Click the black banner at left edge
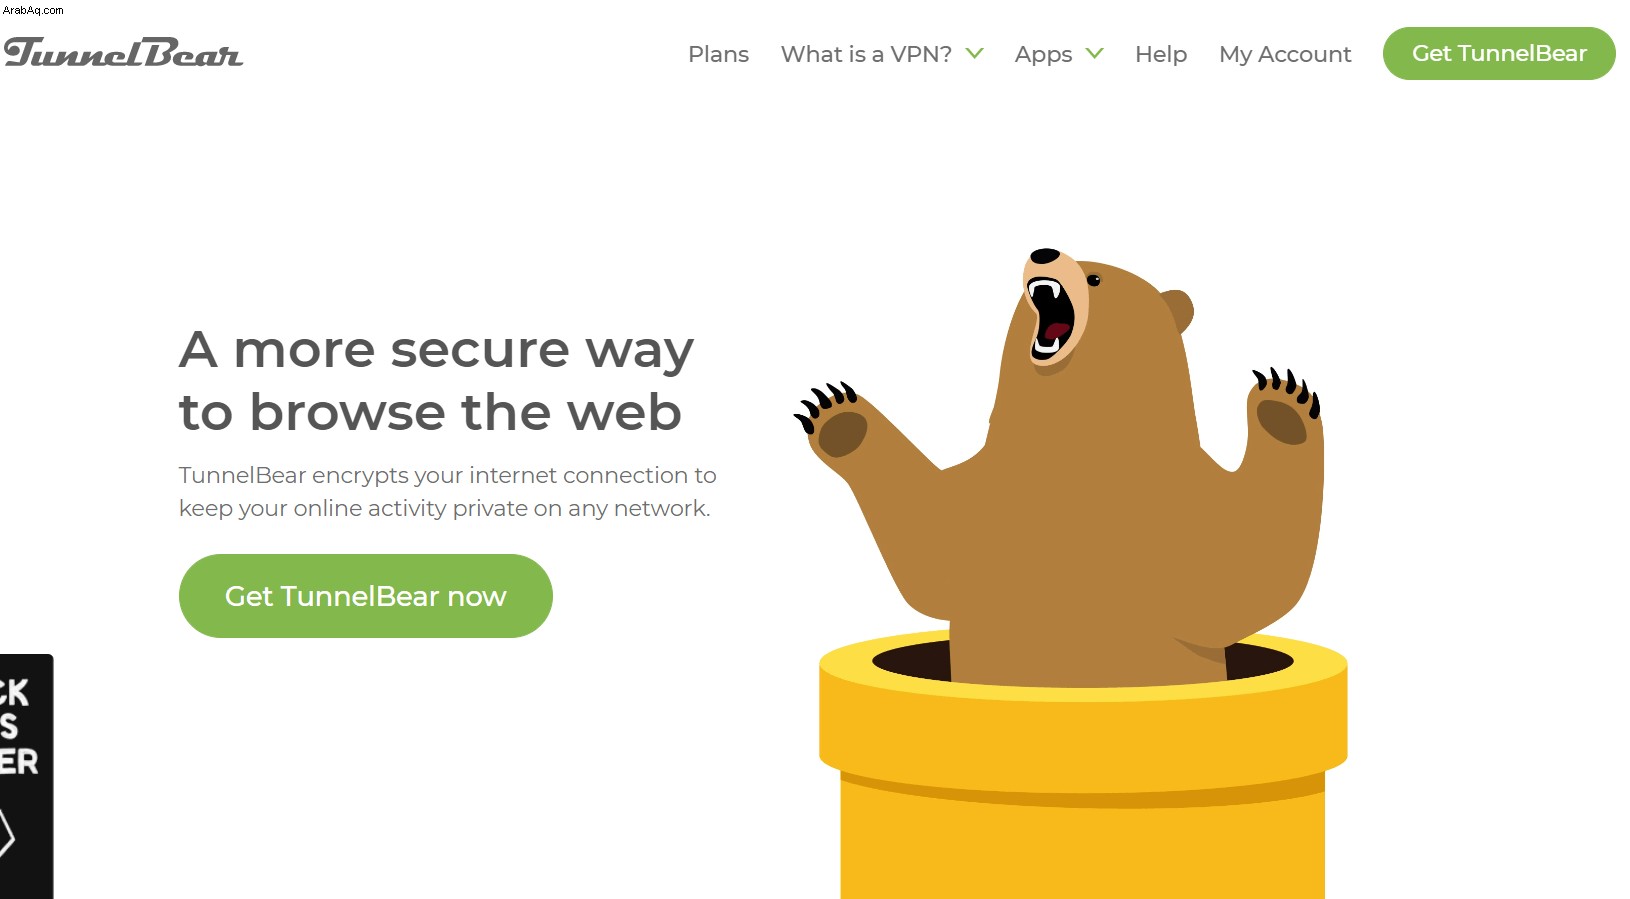The width and height of the screenshot is (1630, 899). (x=26, y=776)
